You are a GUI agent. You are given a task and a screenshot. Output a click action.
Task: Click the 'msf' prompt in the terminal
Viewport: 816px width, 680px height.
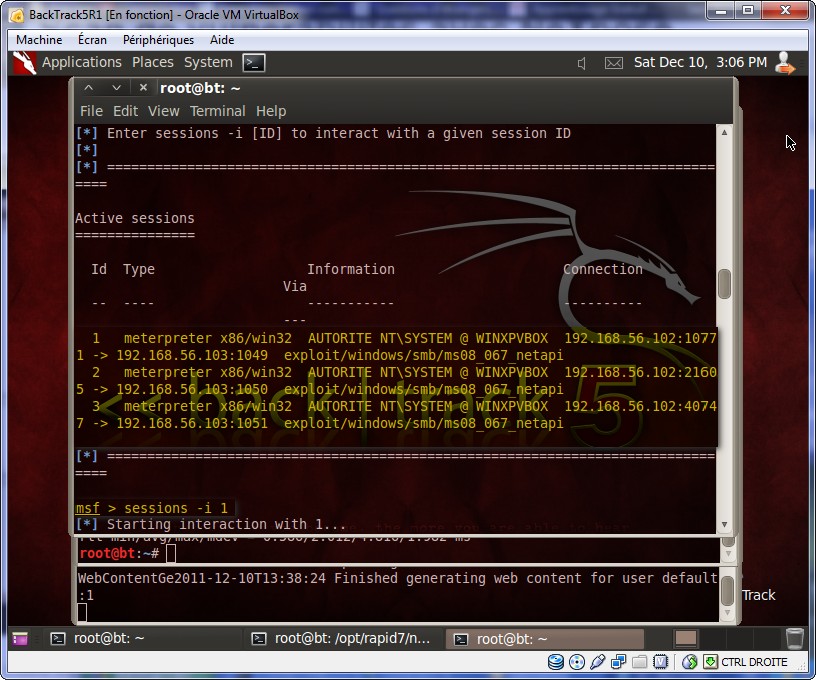click(87, 508)
